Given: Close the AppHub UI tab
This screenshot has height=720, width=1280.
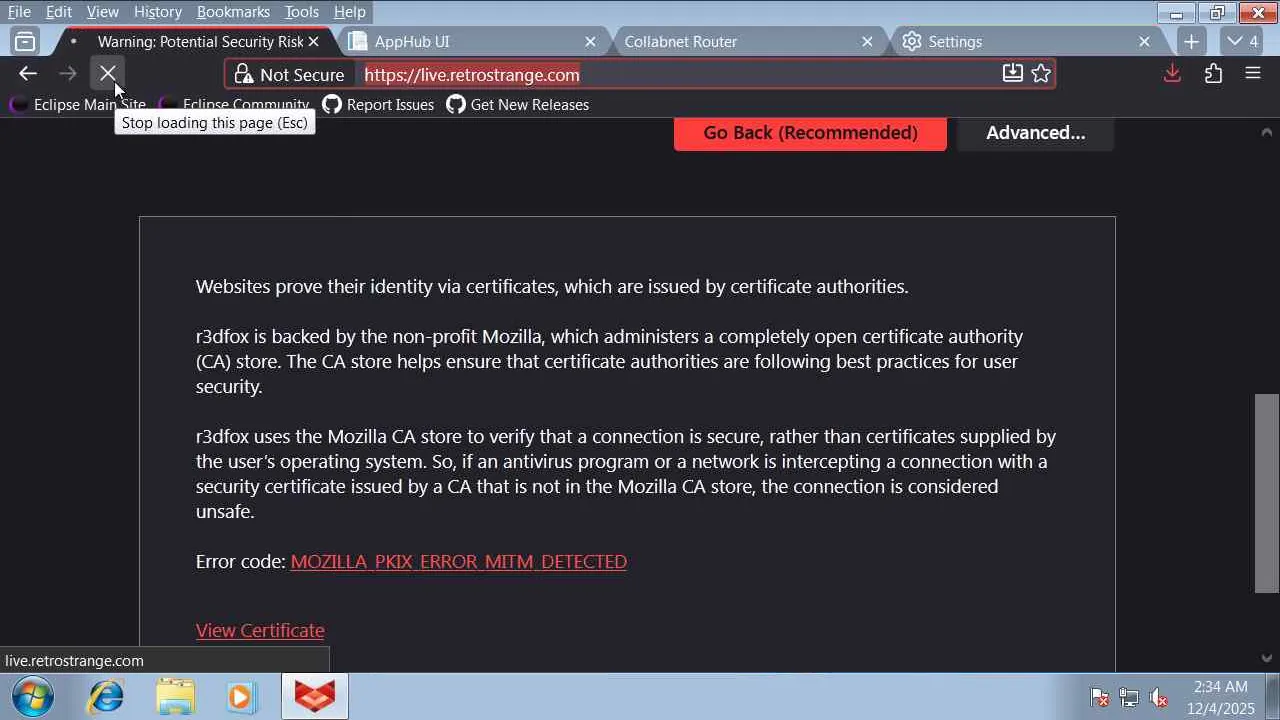Looking at the screenshot, I should pyautogui.click(x=590, y=41).
